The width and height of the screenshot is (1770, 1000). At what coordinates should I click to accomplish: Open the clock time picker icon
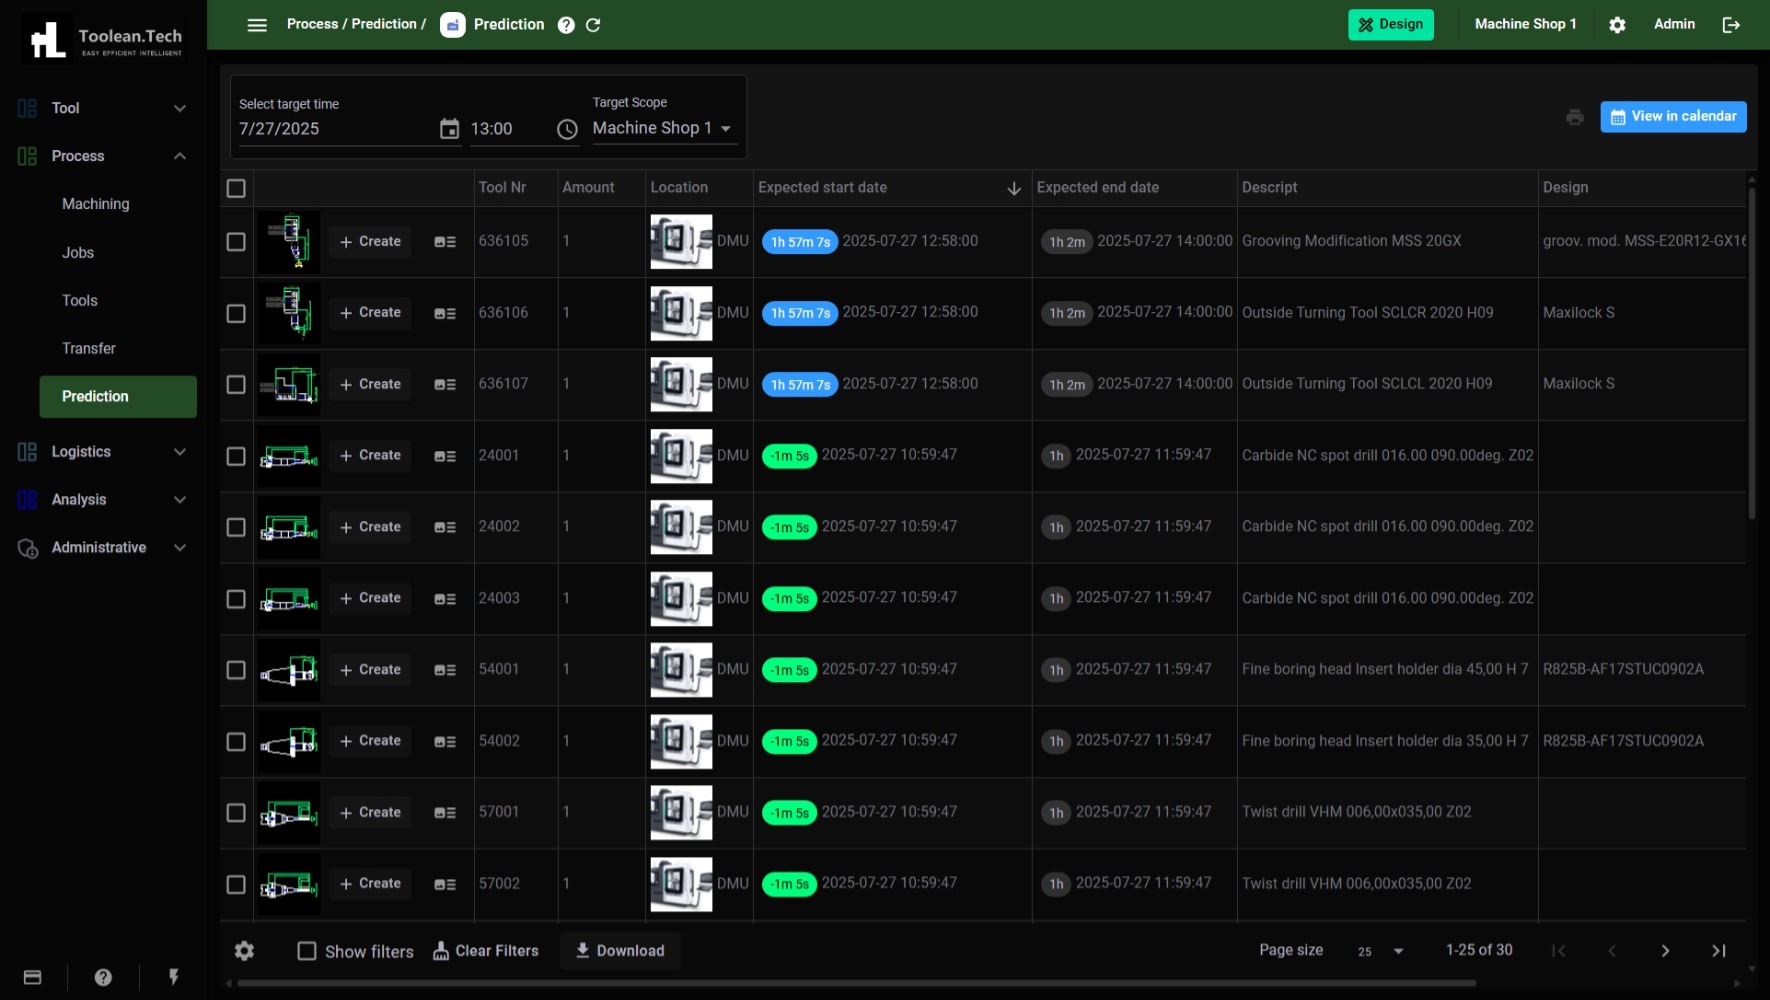click(x=567, y=129)
